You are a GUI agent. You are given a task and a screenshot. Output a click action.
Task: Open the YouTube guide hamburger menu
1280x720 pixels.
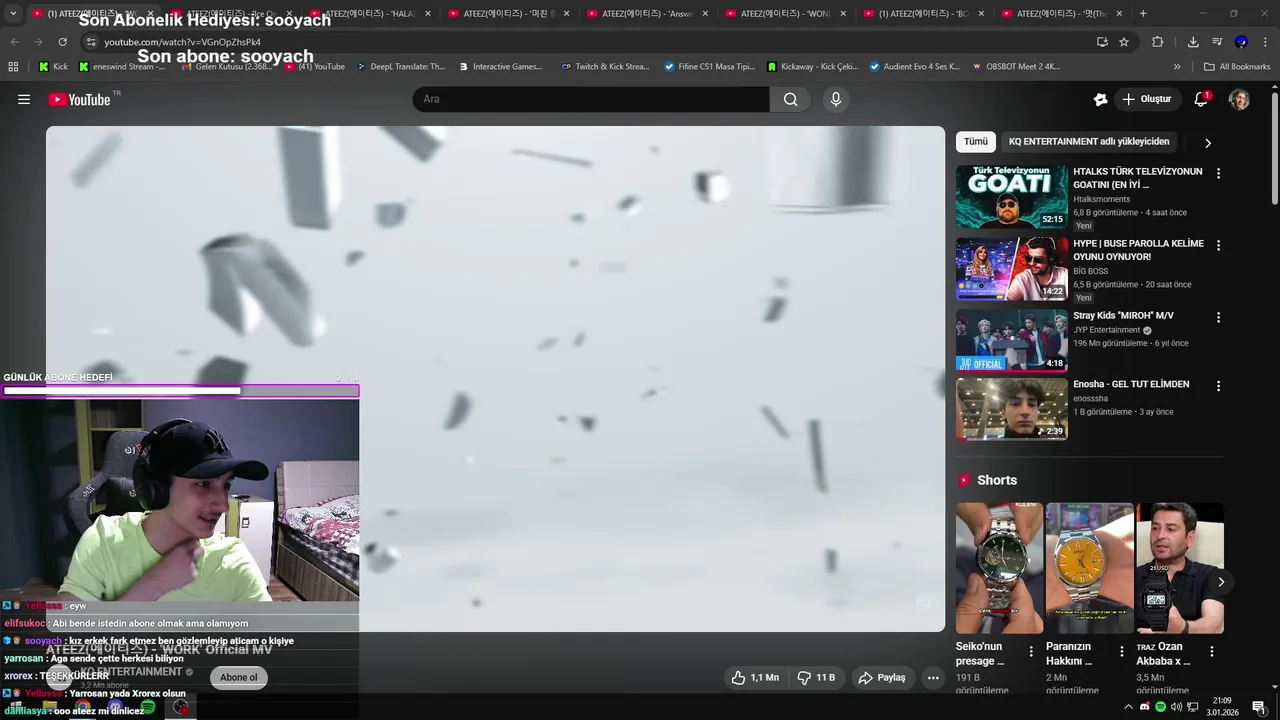24,99
